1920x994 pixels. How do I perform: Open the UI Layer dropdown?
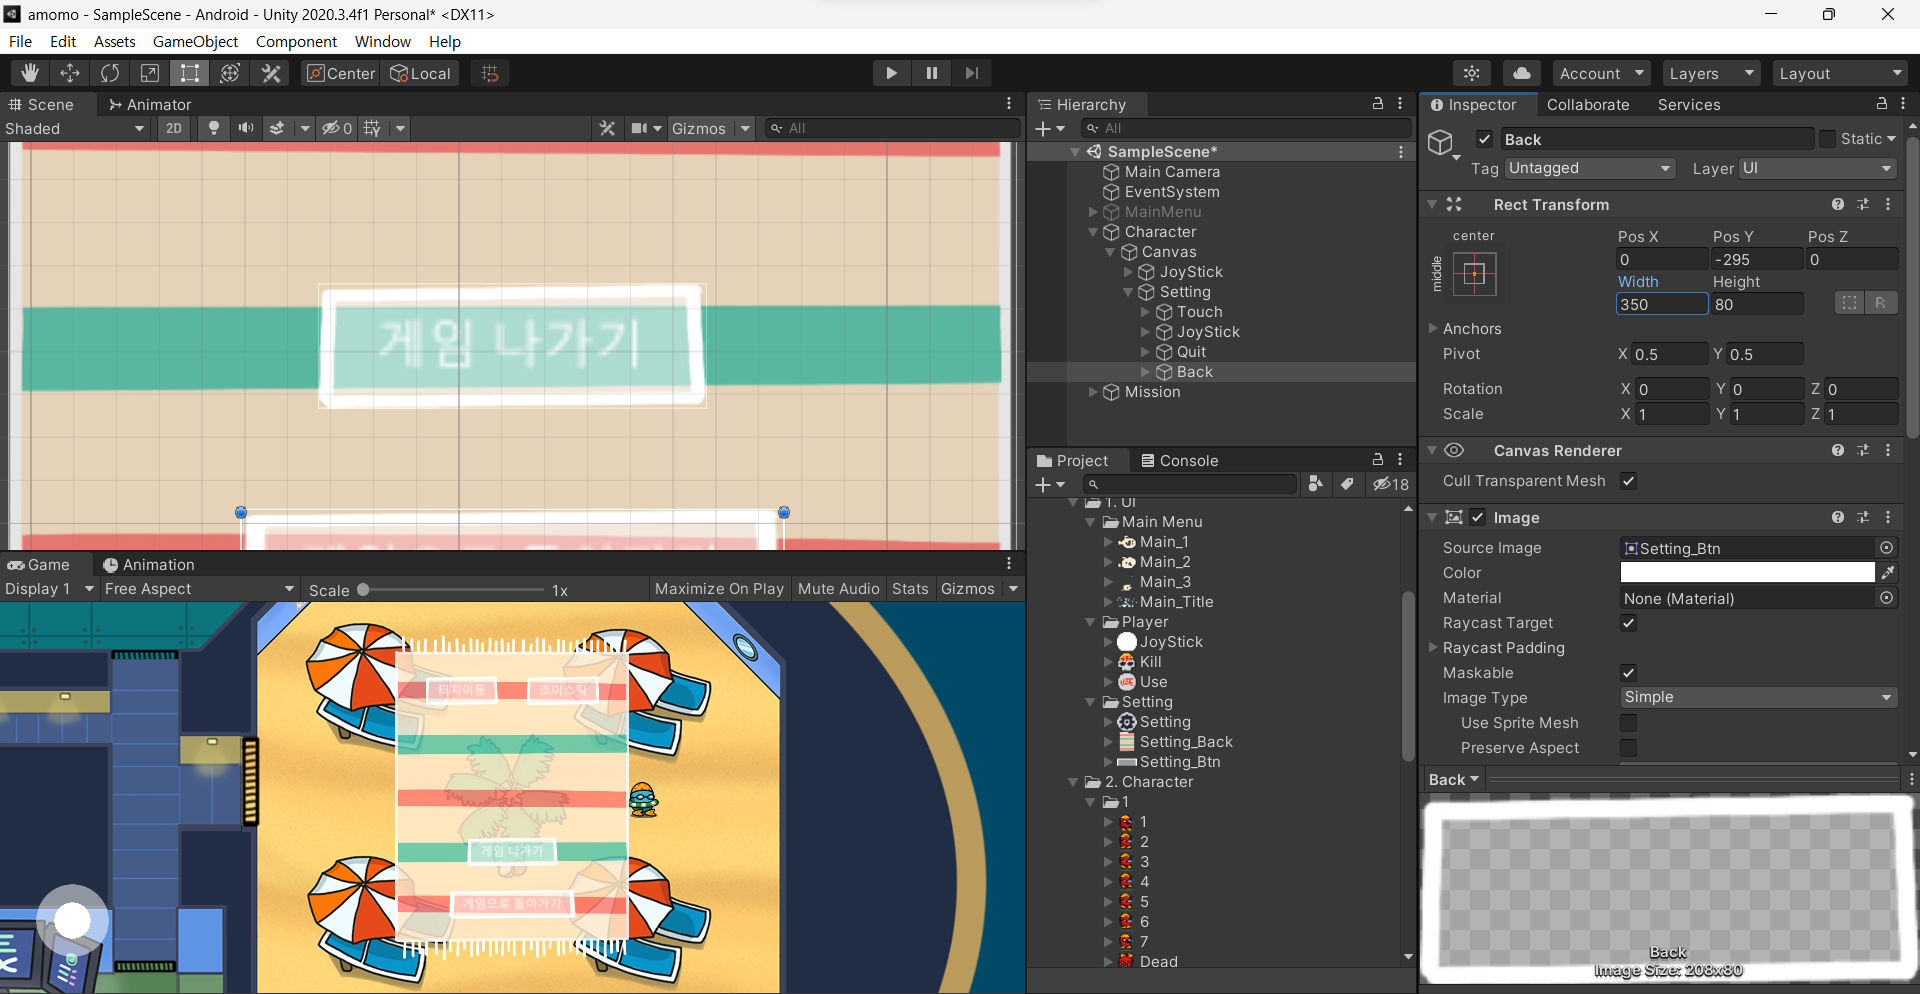coord(1817,168)
